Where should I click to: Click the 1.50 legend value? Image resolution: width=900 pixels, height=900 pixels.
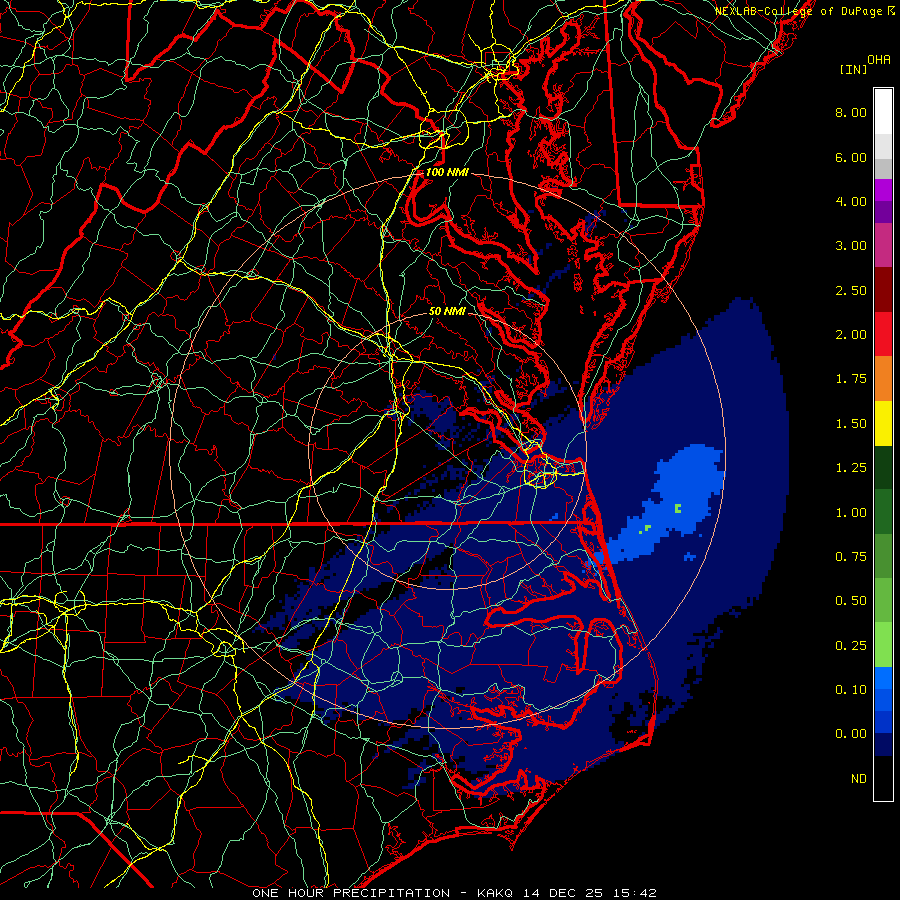(x=851, y=424)
